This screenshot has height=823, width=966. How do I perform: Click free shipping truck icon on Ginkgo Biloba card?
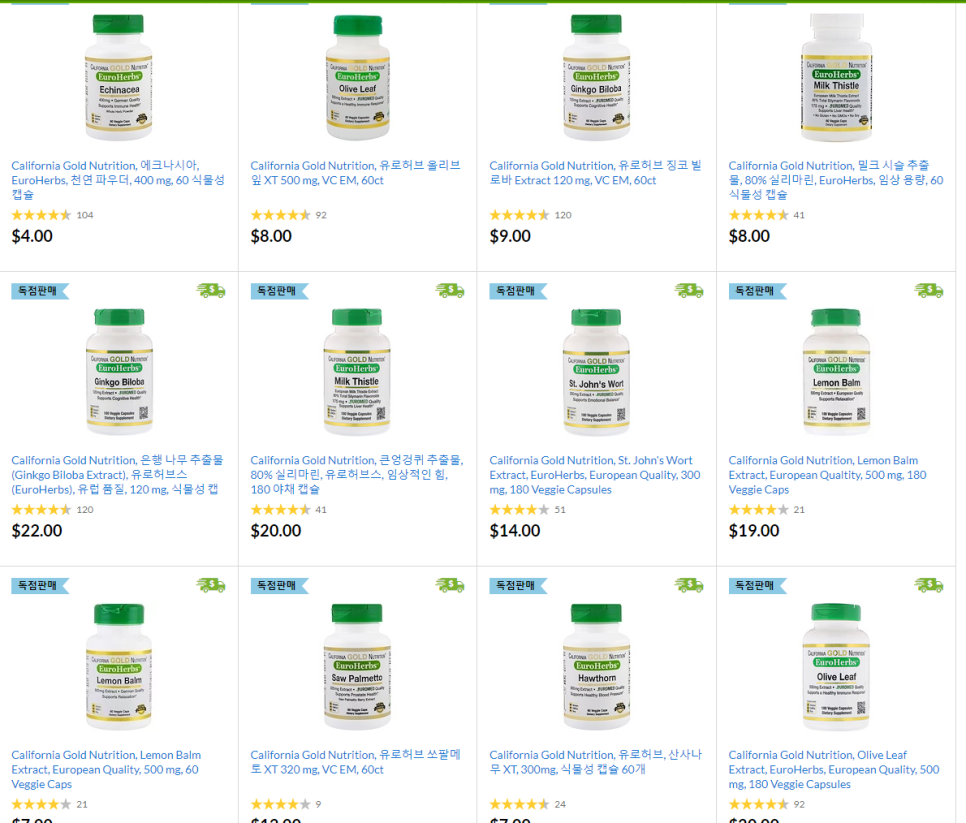pos(211,290)
